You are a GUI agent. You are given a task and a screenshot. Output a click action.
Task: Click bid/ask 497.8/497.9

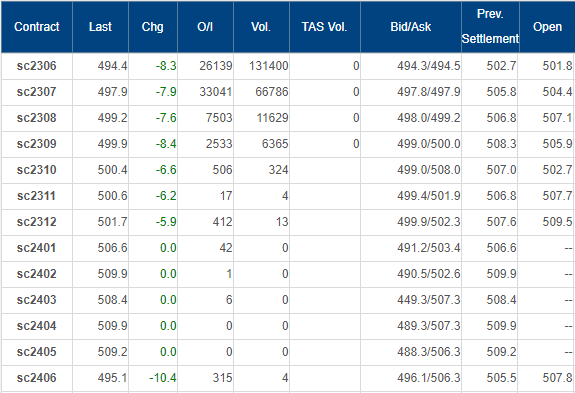(x=429, y=92)
